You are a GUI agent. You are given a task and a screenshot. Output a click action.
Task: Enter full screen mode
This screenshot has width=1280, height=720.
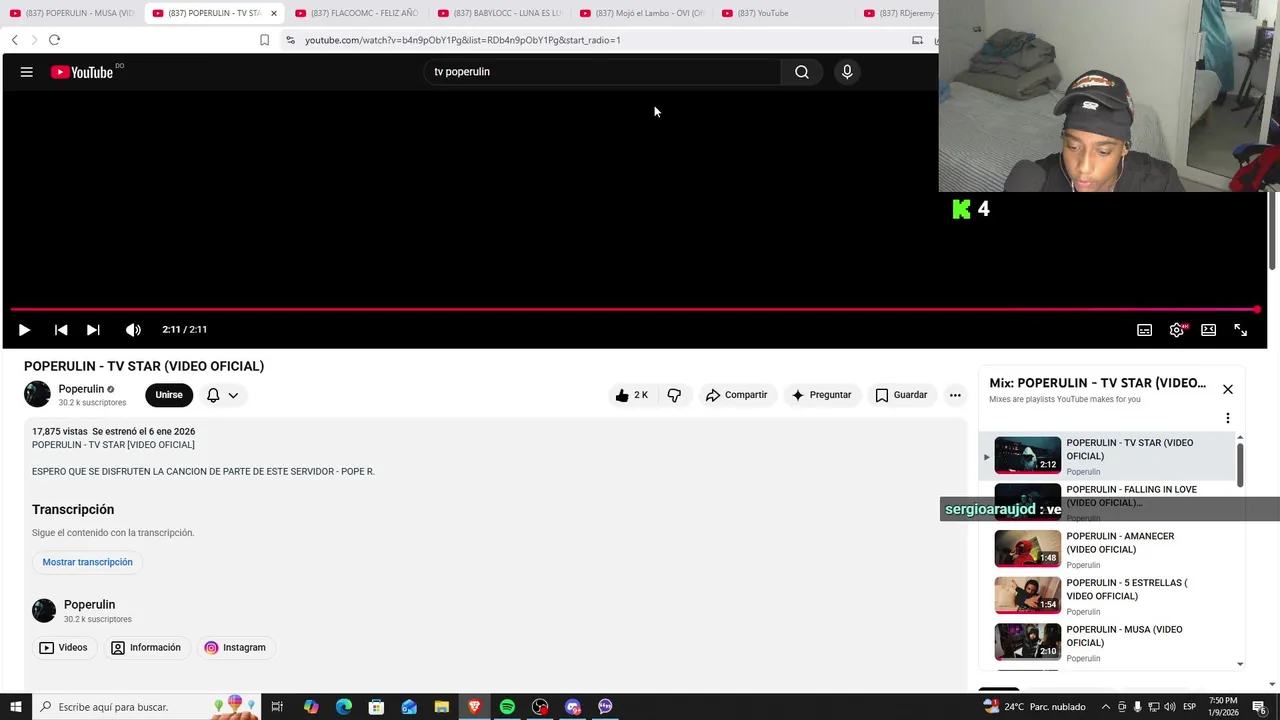tap(1240, 330)
